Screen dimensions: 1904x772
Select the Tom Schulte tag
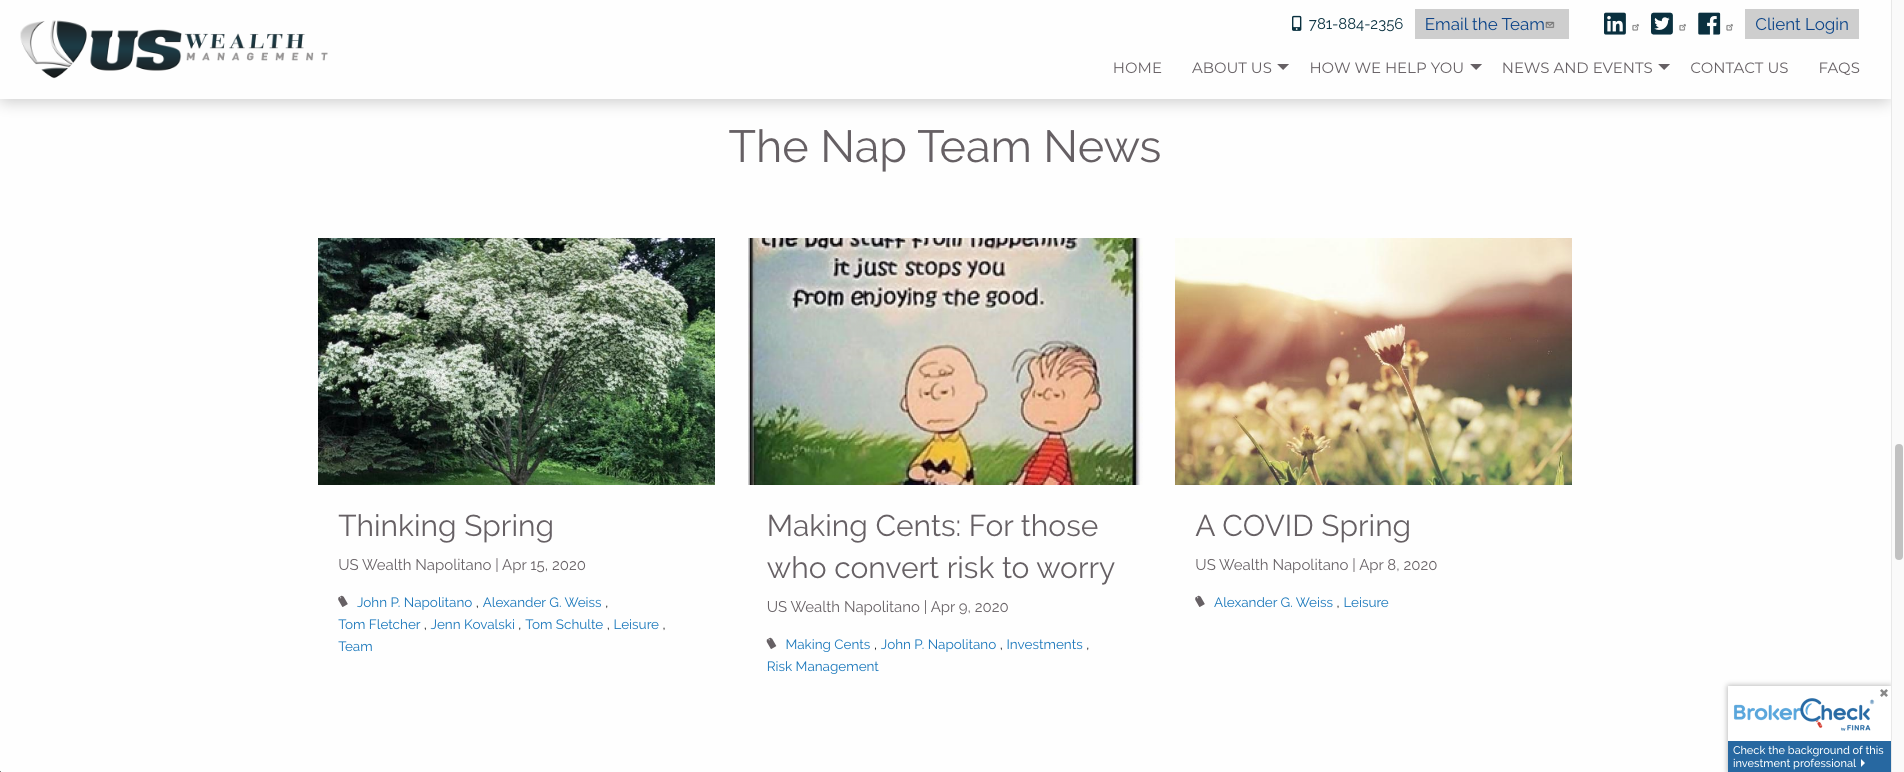(564, 624)
